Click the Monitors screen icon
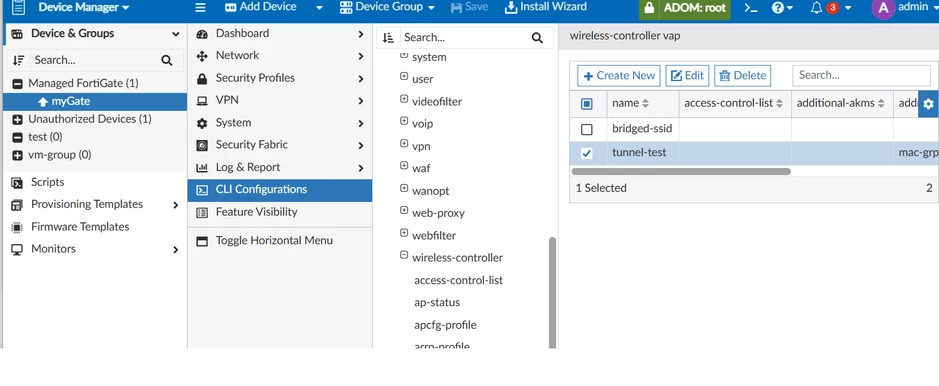Screen dimensions: 939x386 coord(17,249)
